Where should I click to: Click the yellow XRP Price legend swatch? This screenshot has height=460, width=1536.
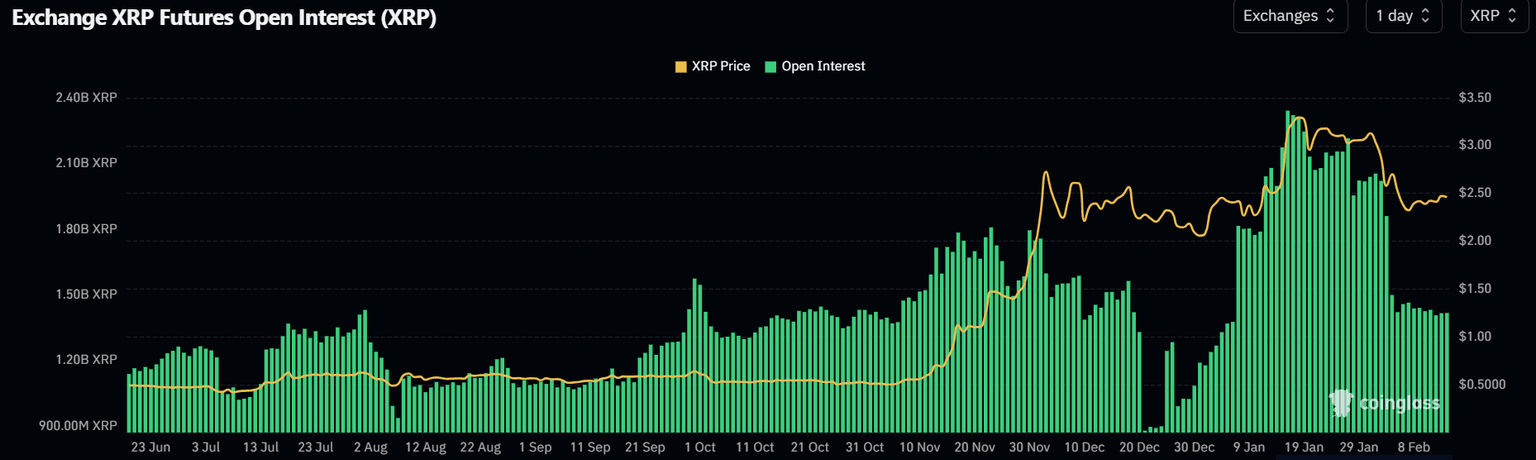pos(681,66)
